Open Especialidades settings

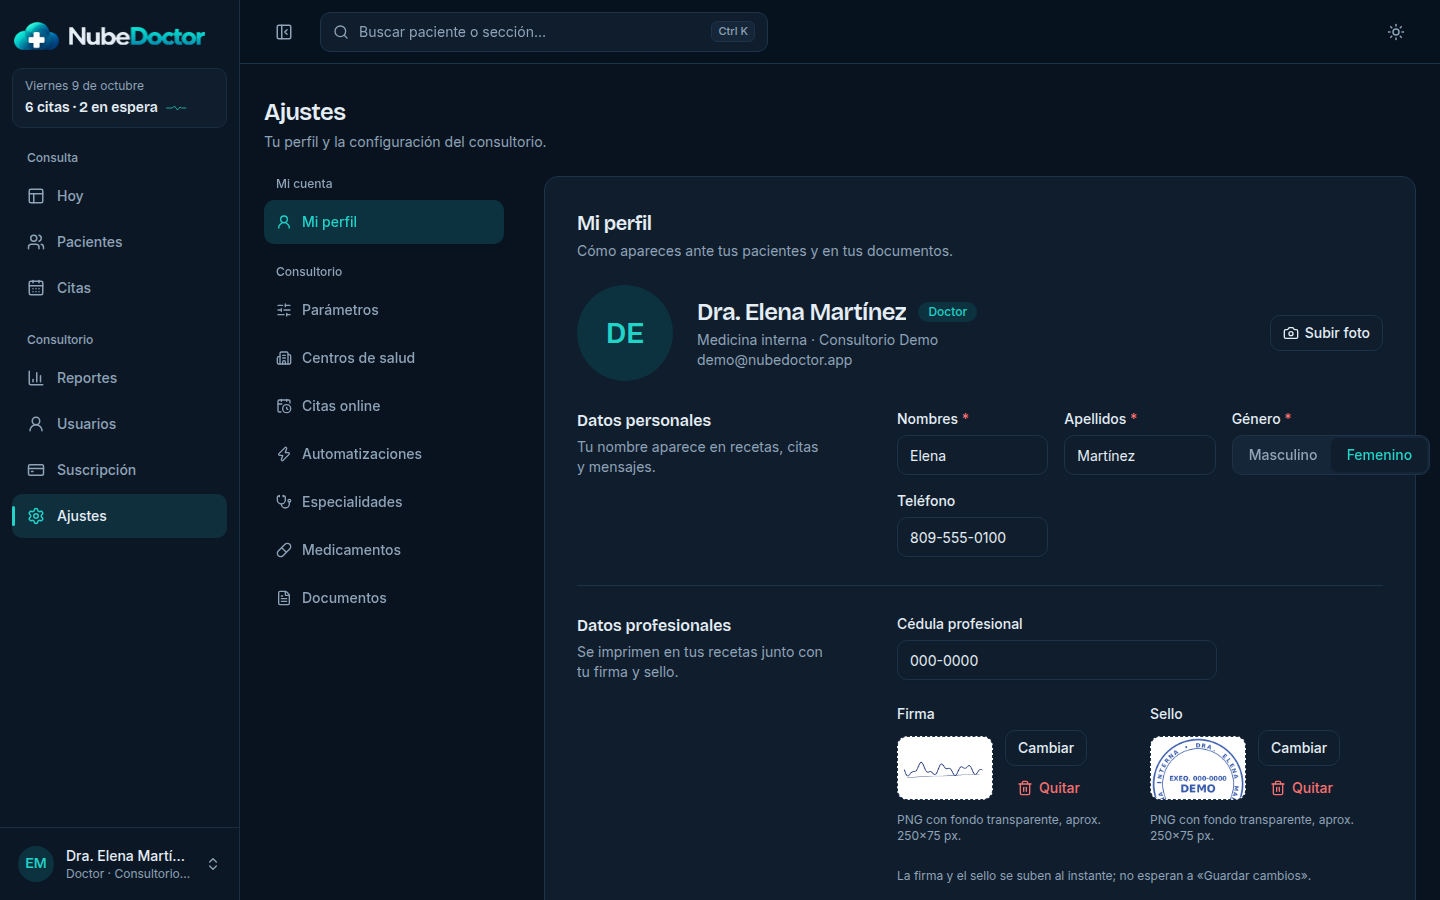[x=384, y=502]
